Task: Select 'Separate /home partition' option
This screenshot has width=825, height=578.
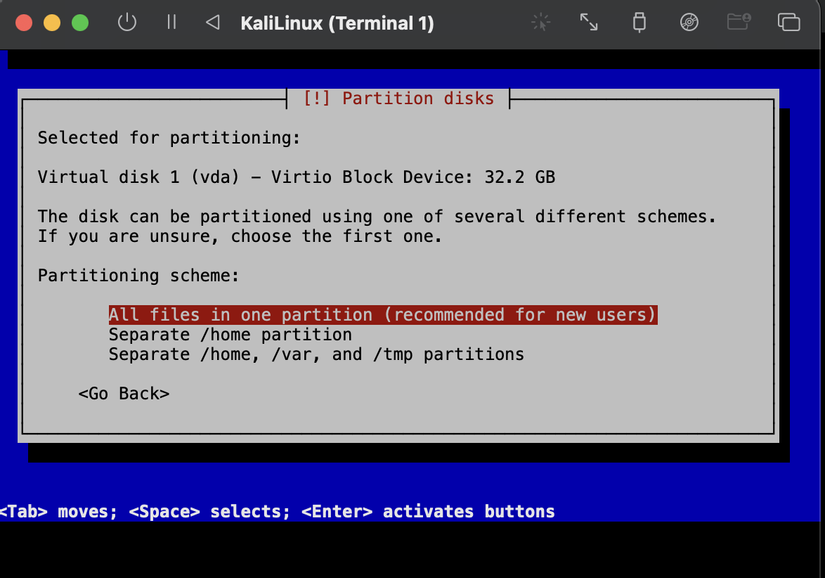Action: click(x=230, y=334)
